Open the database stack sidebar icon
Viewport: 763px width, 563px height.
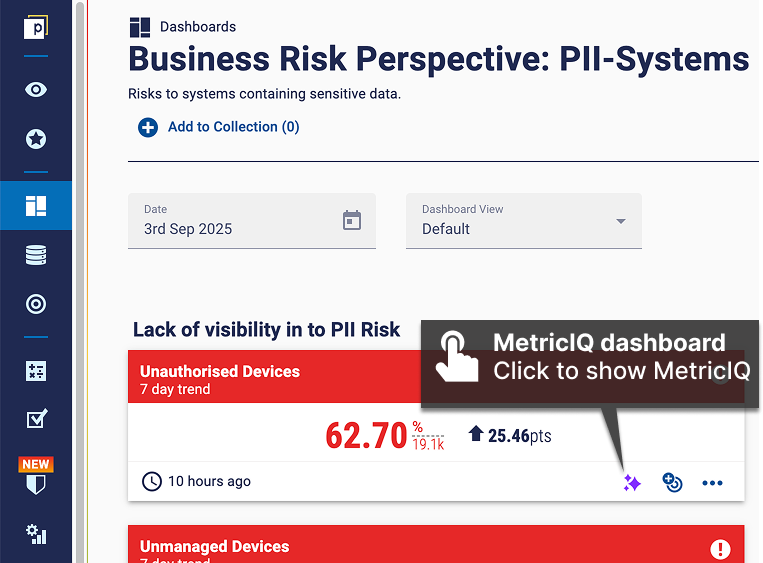click(36, 255)
